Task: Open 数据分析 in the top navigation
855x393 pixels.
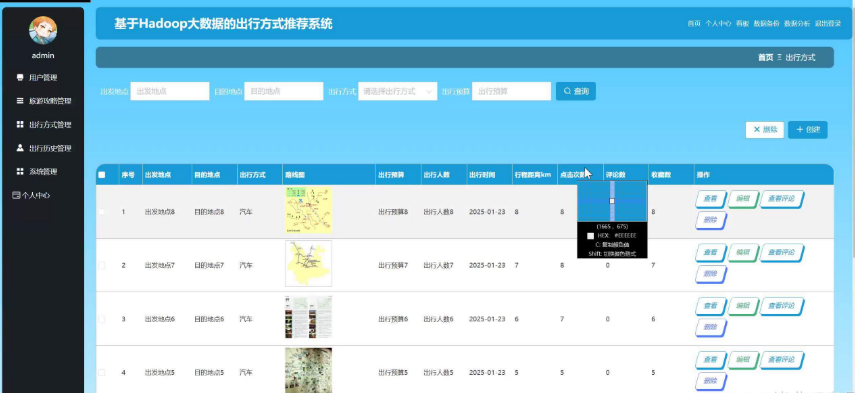Action: (x=797, y=23)
